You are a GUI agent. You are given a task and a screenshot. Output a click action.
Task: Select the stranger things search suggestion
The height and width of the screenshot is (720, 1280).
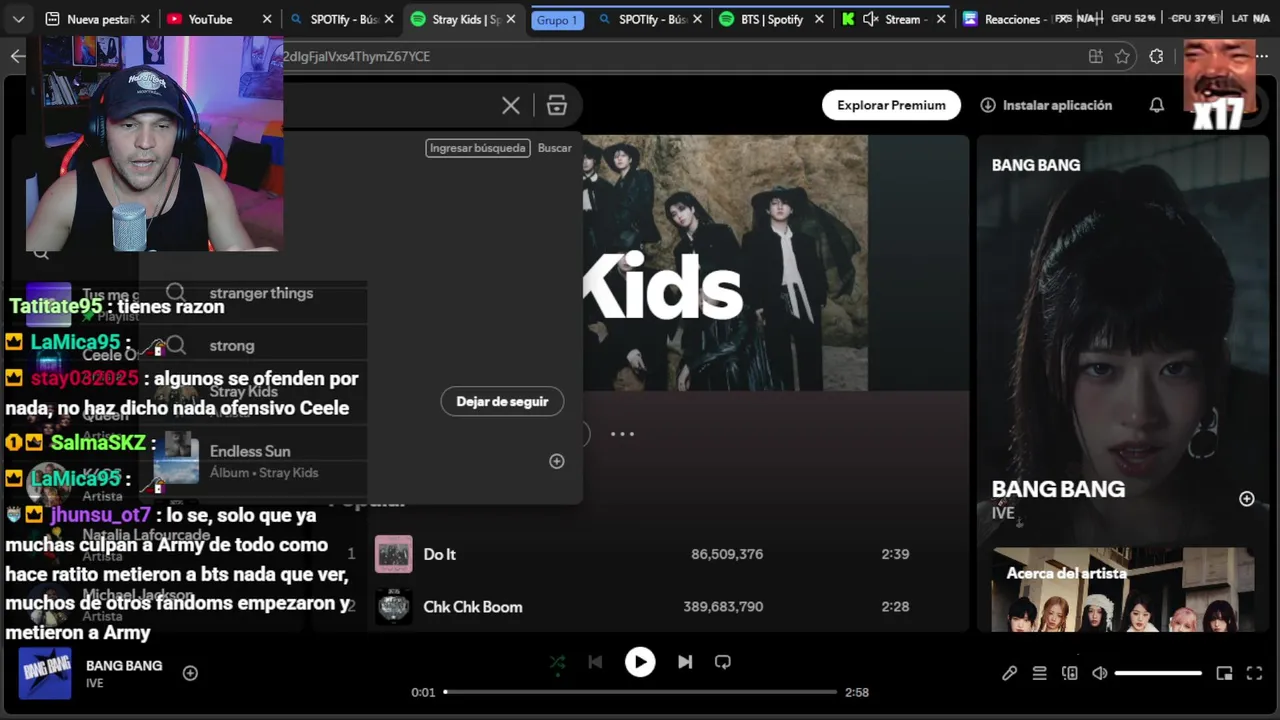tap(261, 293)
